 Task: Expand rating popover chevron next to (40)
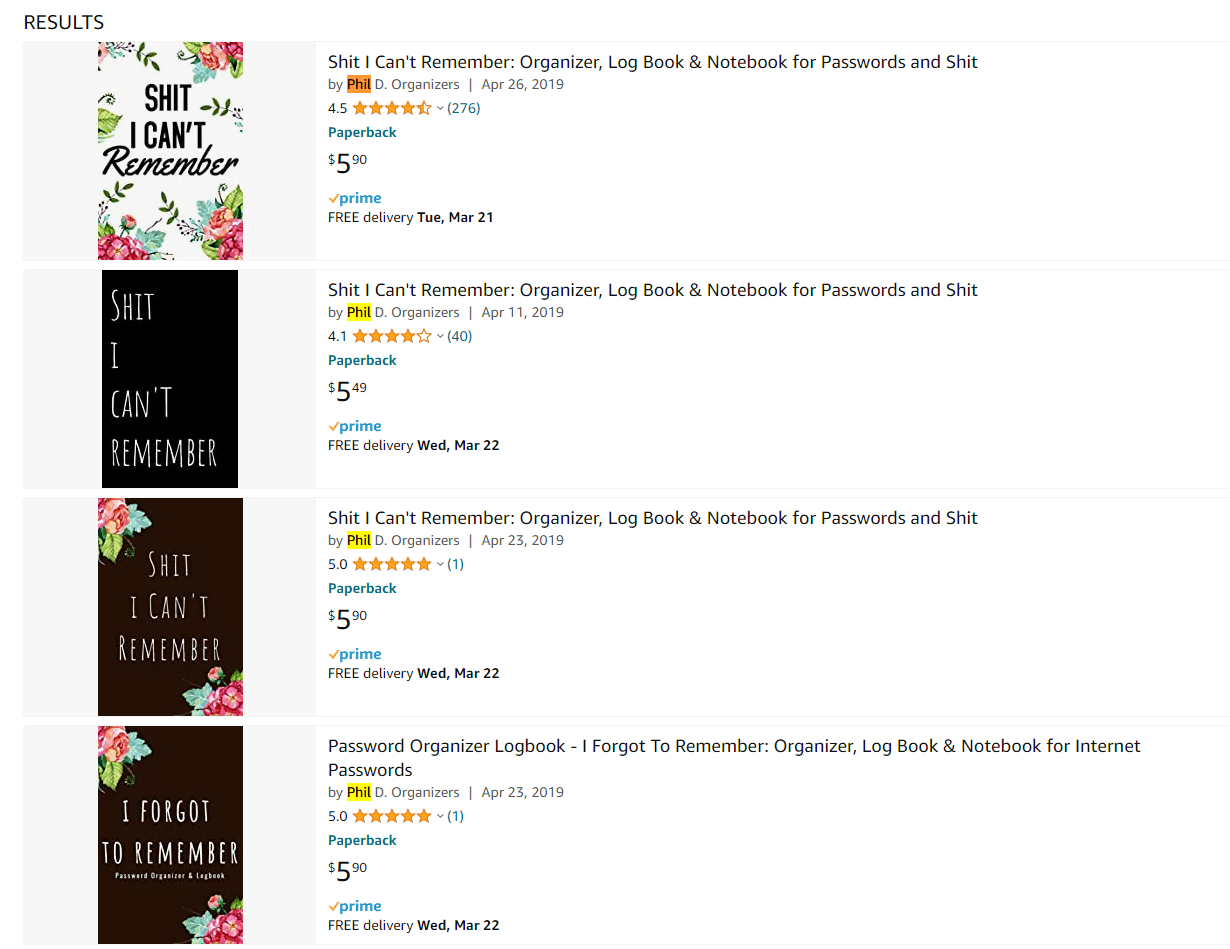click(440, 337)
